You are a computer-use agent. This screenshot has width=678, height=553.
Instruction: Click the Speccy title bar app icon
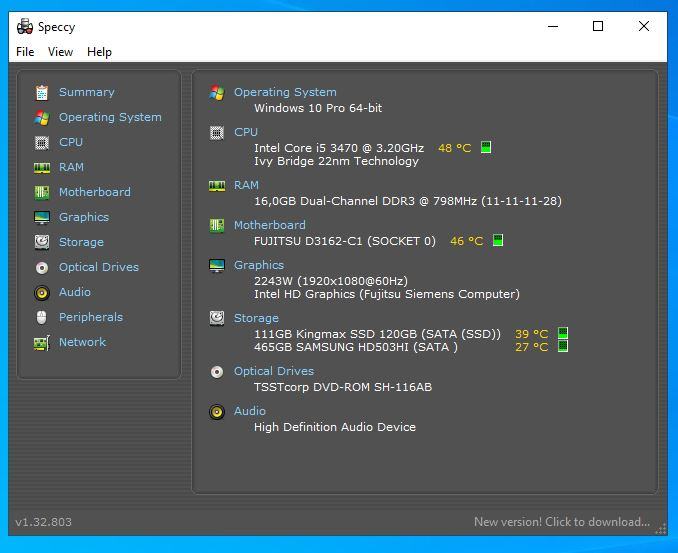25,27
